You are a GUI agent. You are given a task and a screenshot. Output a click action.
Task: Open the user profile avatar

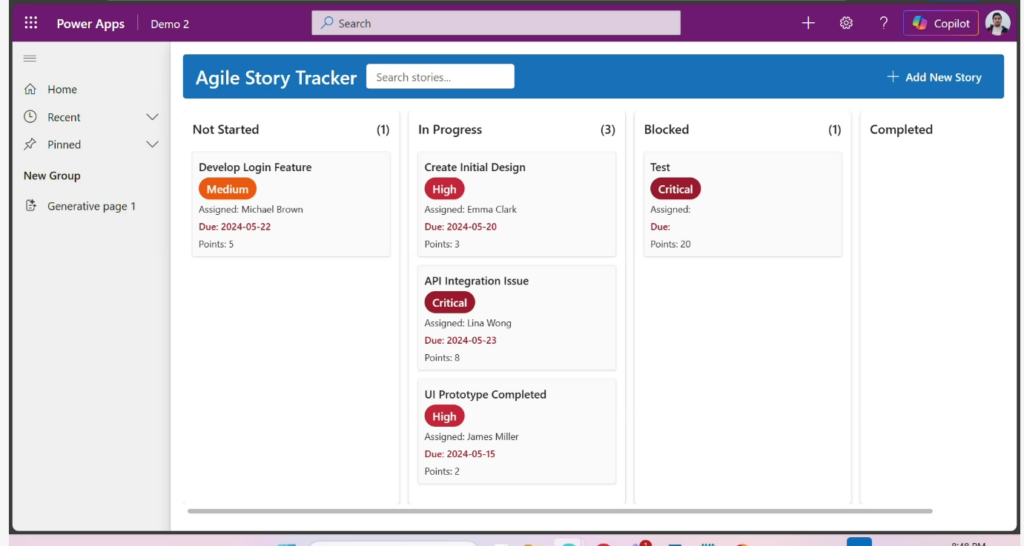[997, 23]
